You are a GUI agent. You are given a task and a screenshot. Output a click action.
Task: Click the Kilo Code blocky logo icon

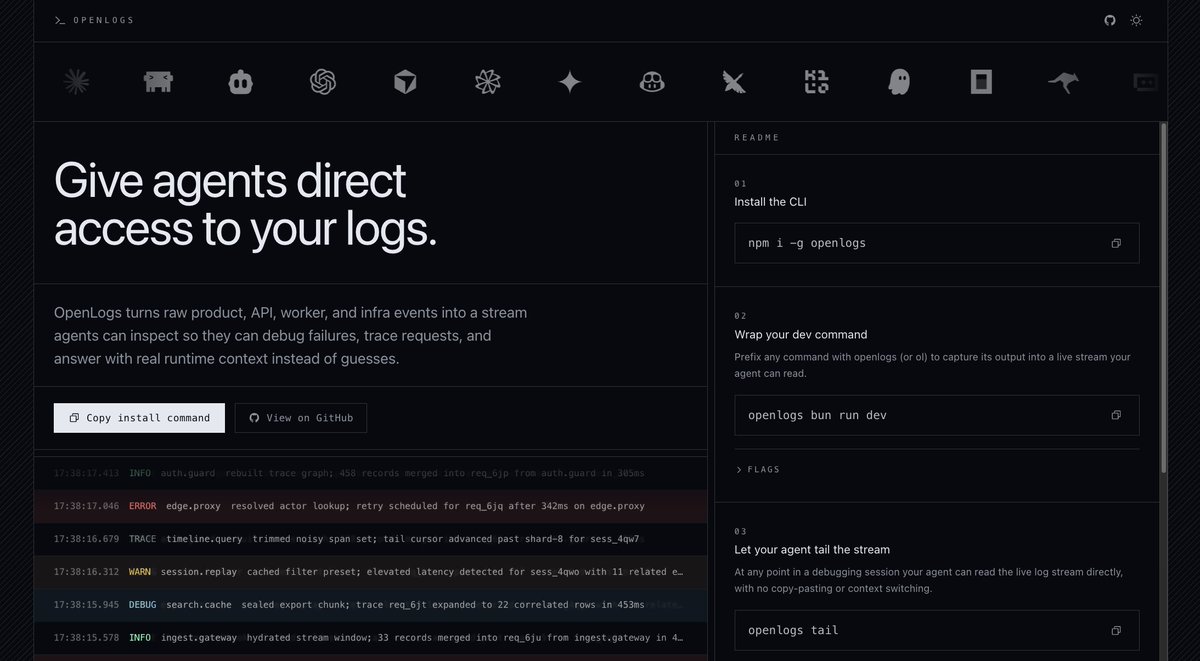[x=817, y=82]
